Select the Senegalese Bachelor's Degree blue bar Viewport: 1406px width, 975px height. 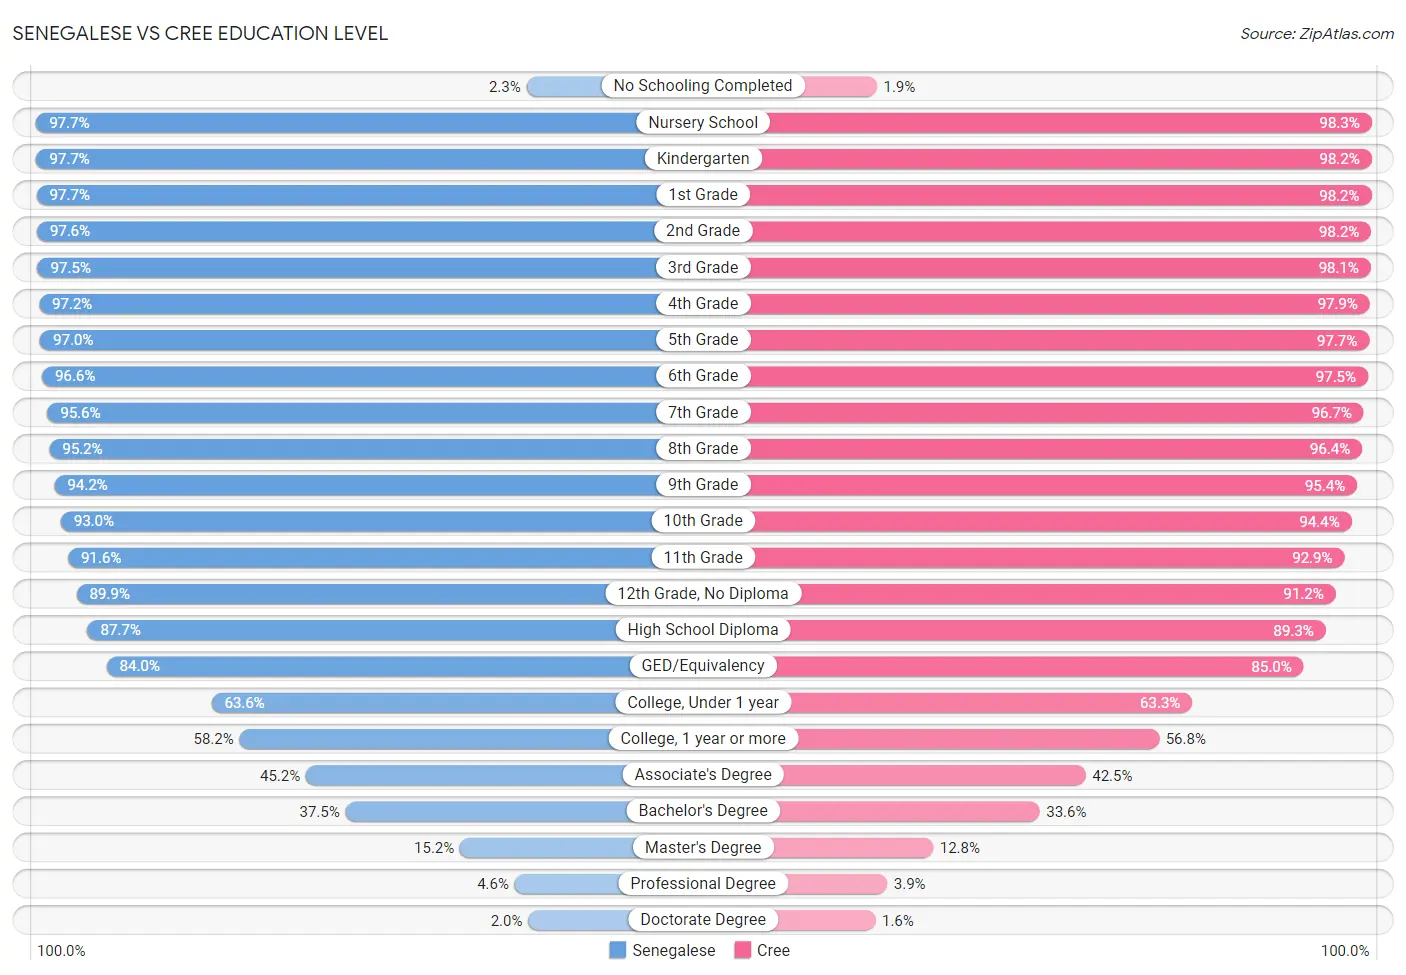[x=524, y=811]
